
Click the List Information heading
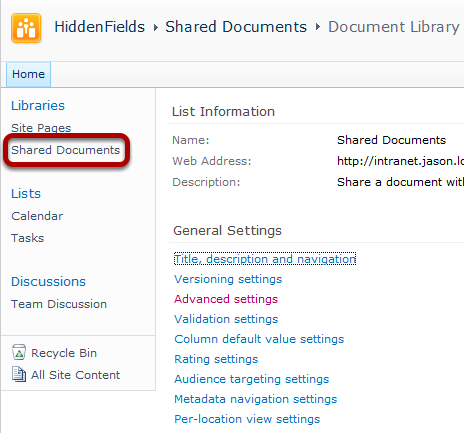(223, 111)
